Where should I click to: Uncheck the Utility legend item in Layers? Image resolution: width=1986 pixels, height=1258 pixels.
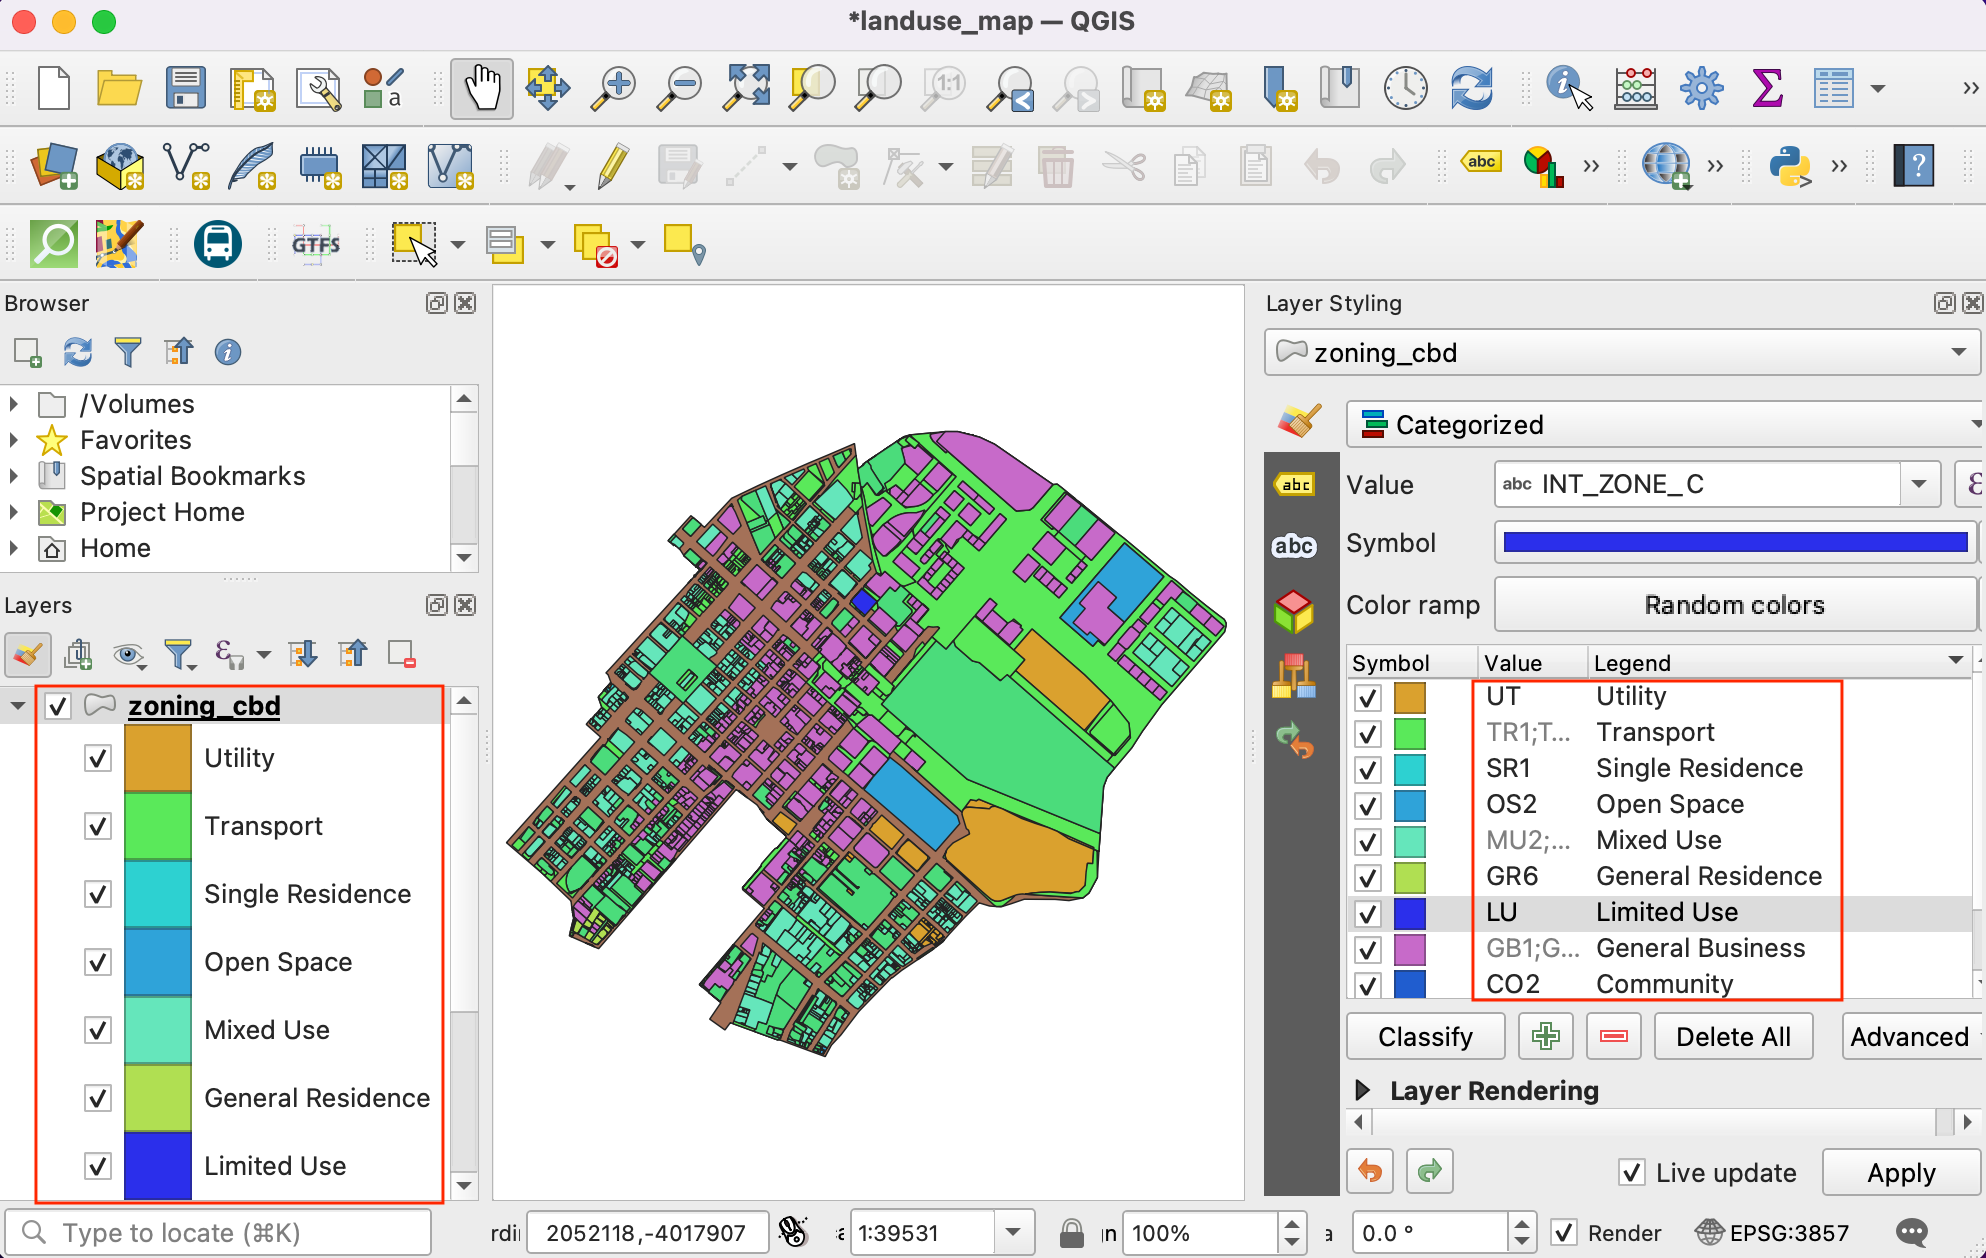click(98, 759)
